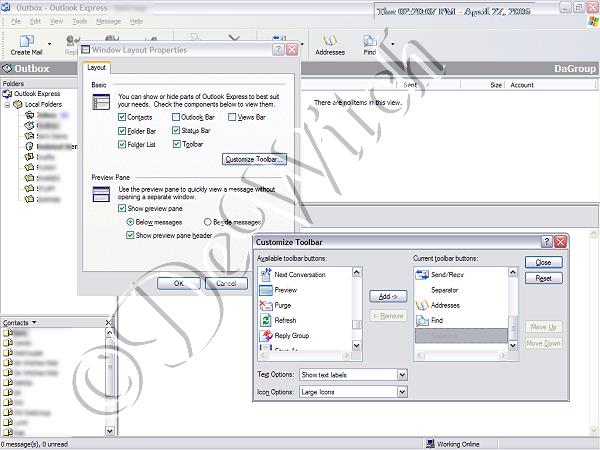Select the Beside messages radio button
The image size is (600, 450).
click(x=208, y=222)
